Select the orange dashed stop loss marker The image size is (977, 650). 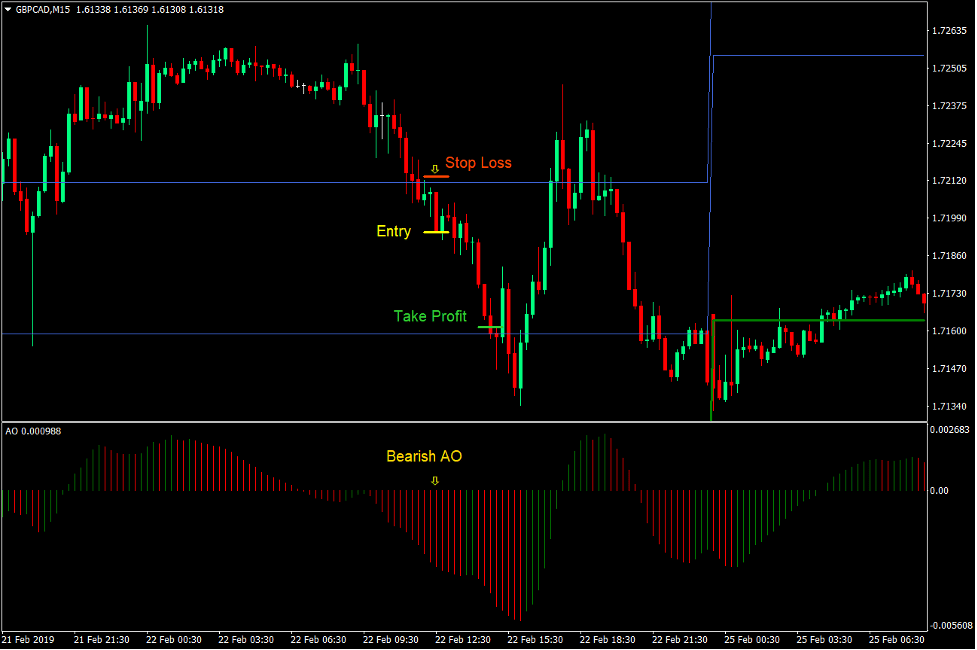point(434,178)
